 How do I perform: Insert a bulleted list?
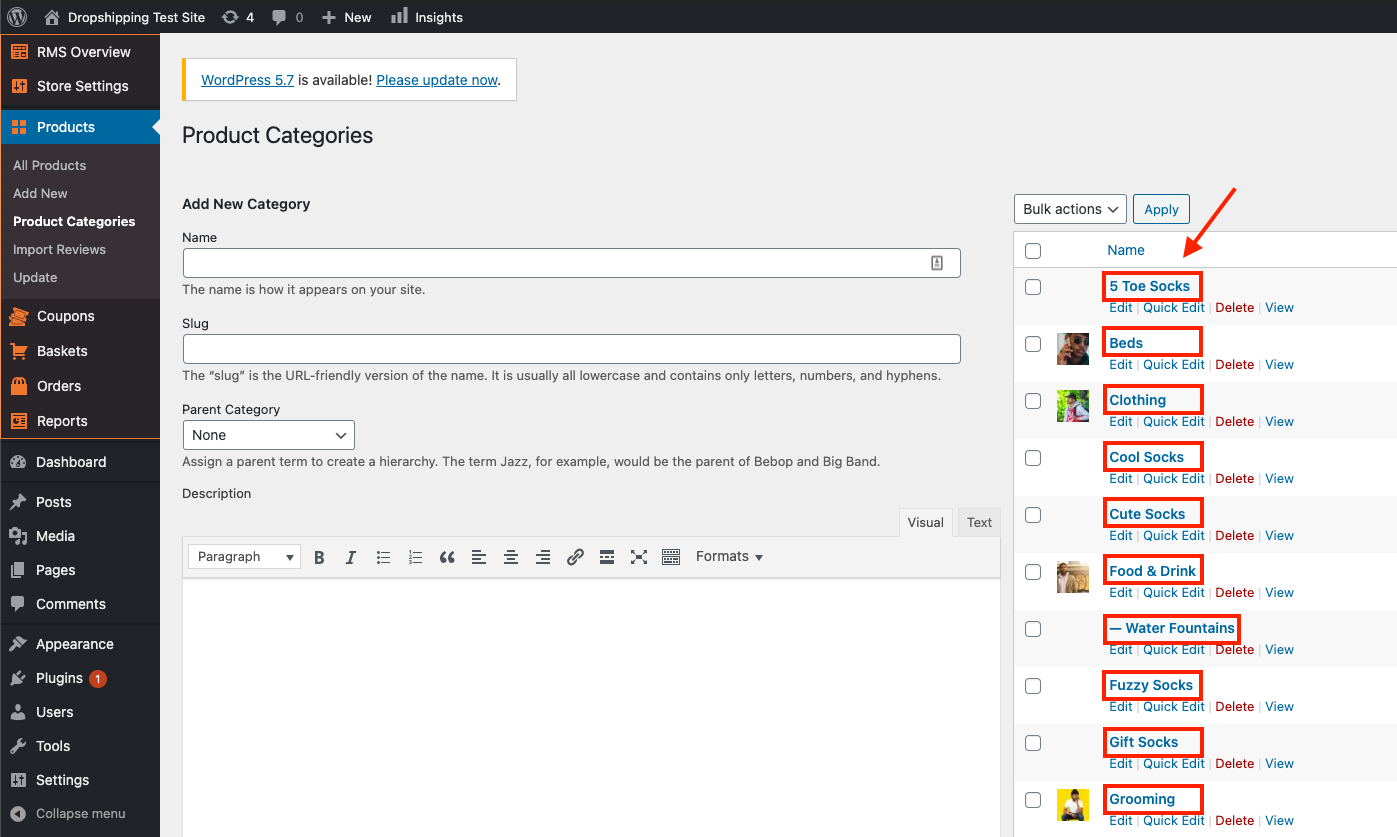383,557
